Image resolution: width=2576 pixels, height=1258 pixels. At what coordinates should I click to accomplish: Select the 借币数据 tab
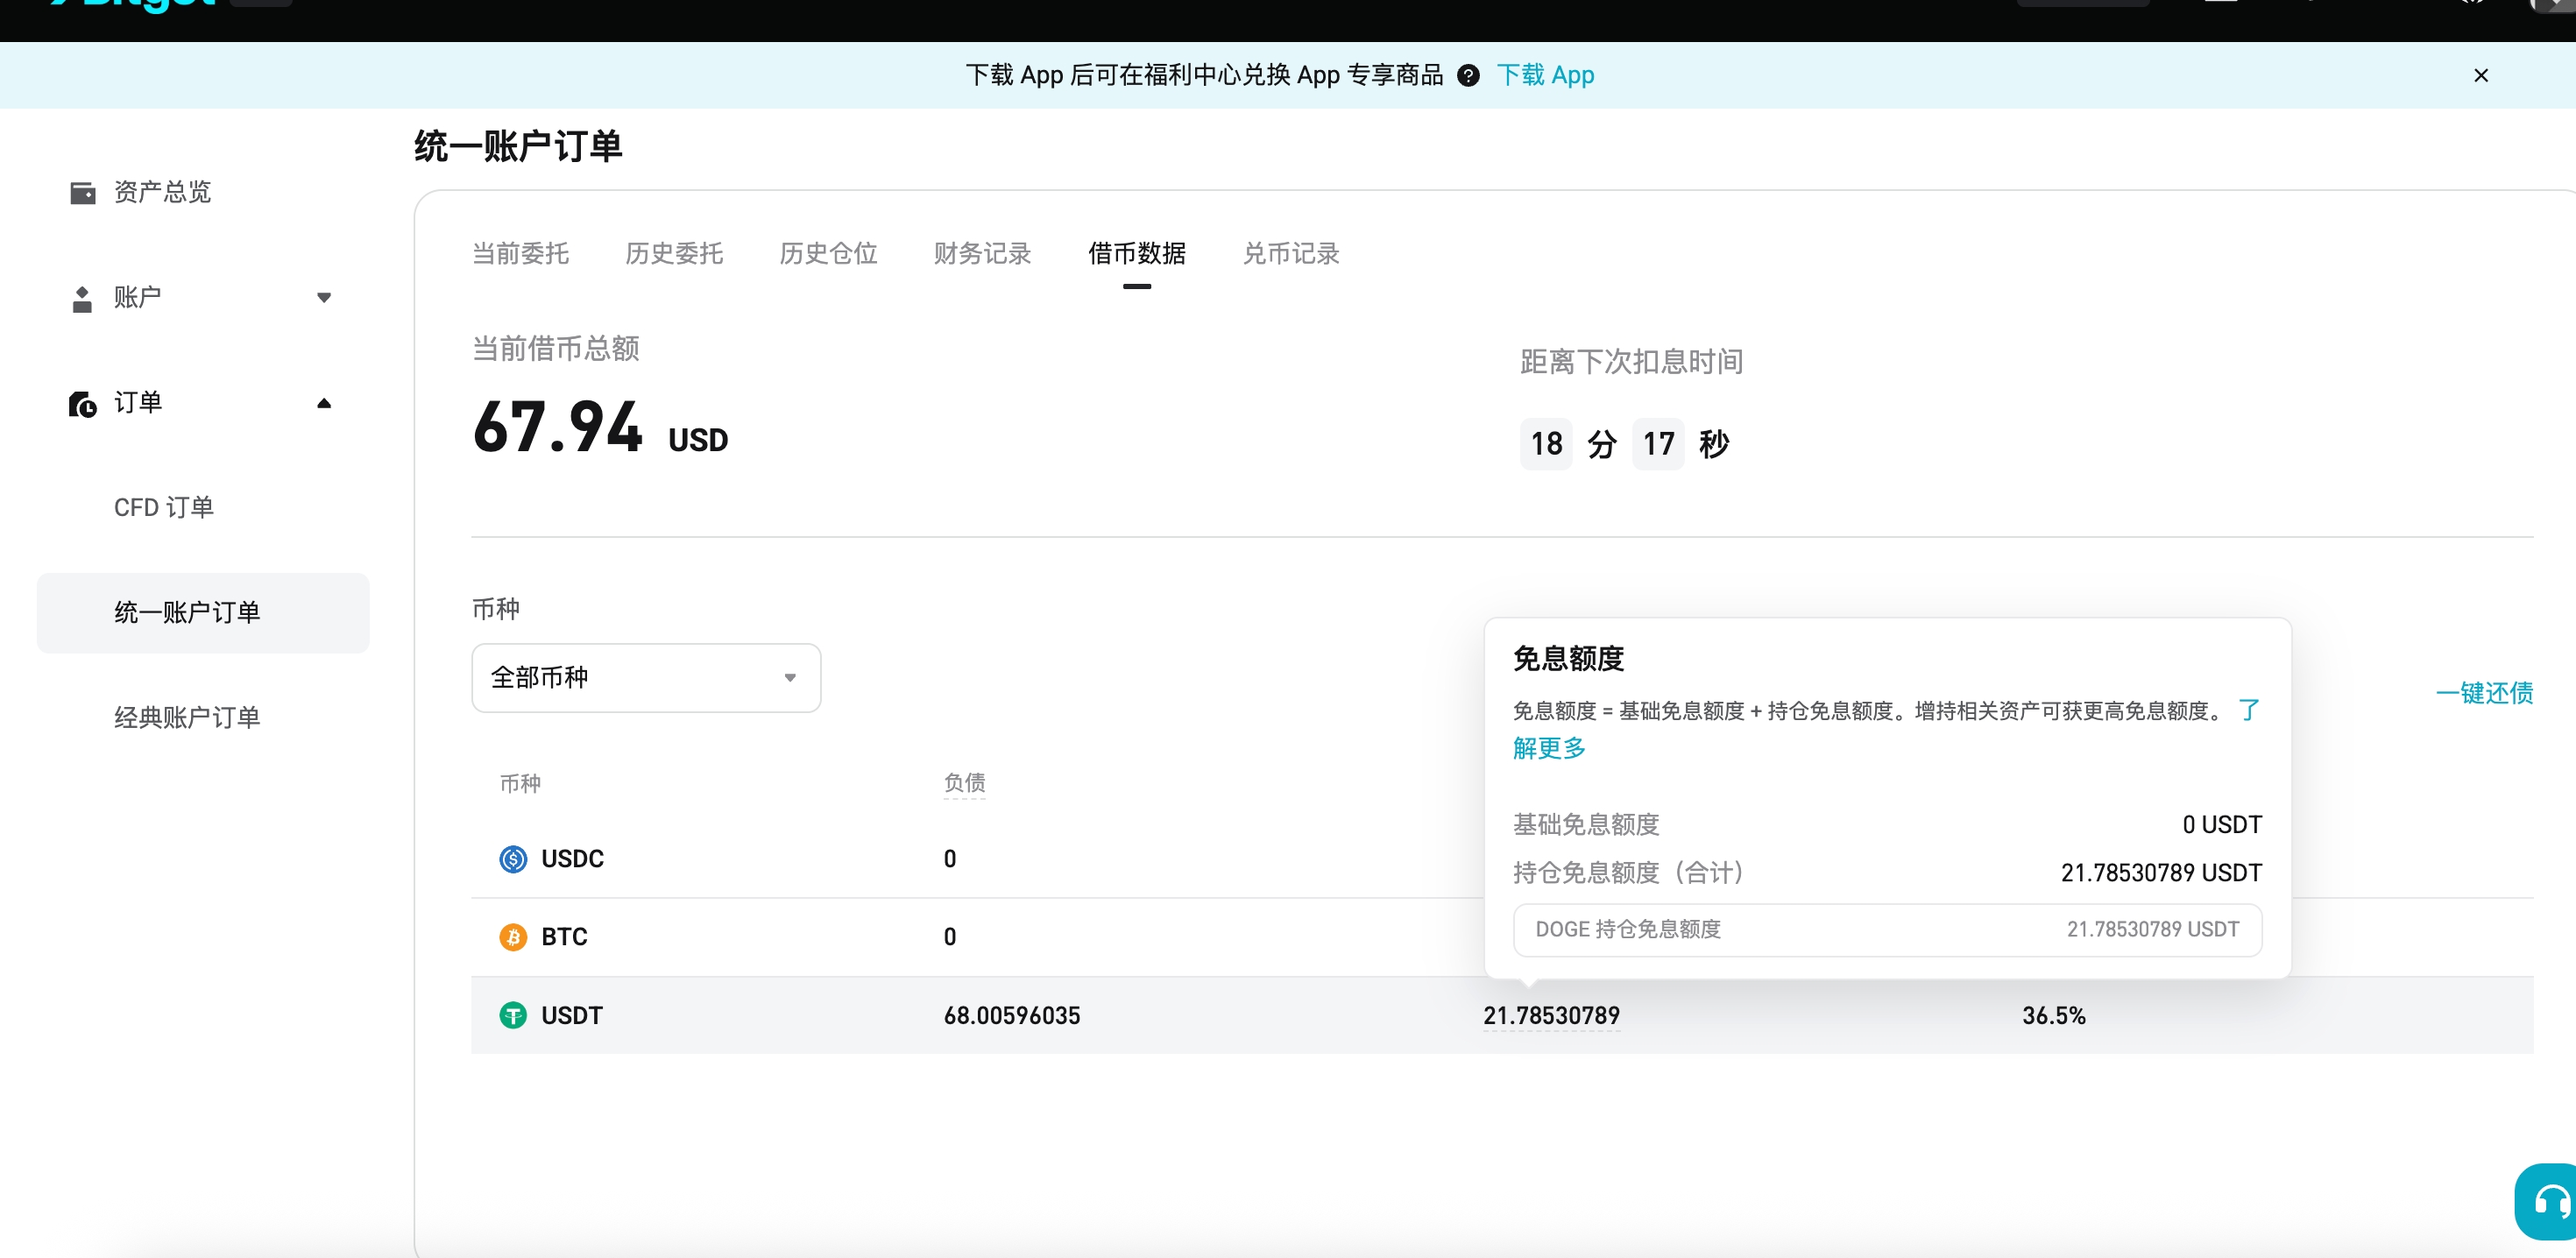pyautogui.click(x=1136, y=253)
